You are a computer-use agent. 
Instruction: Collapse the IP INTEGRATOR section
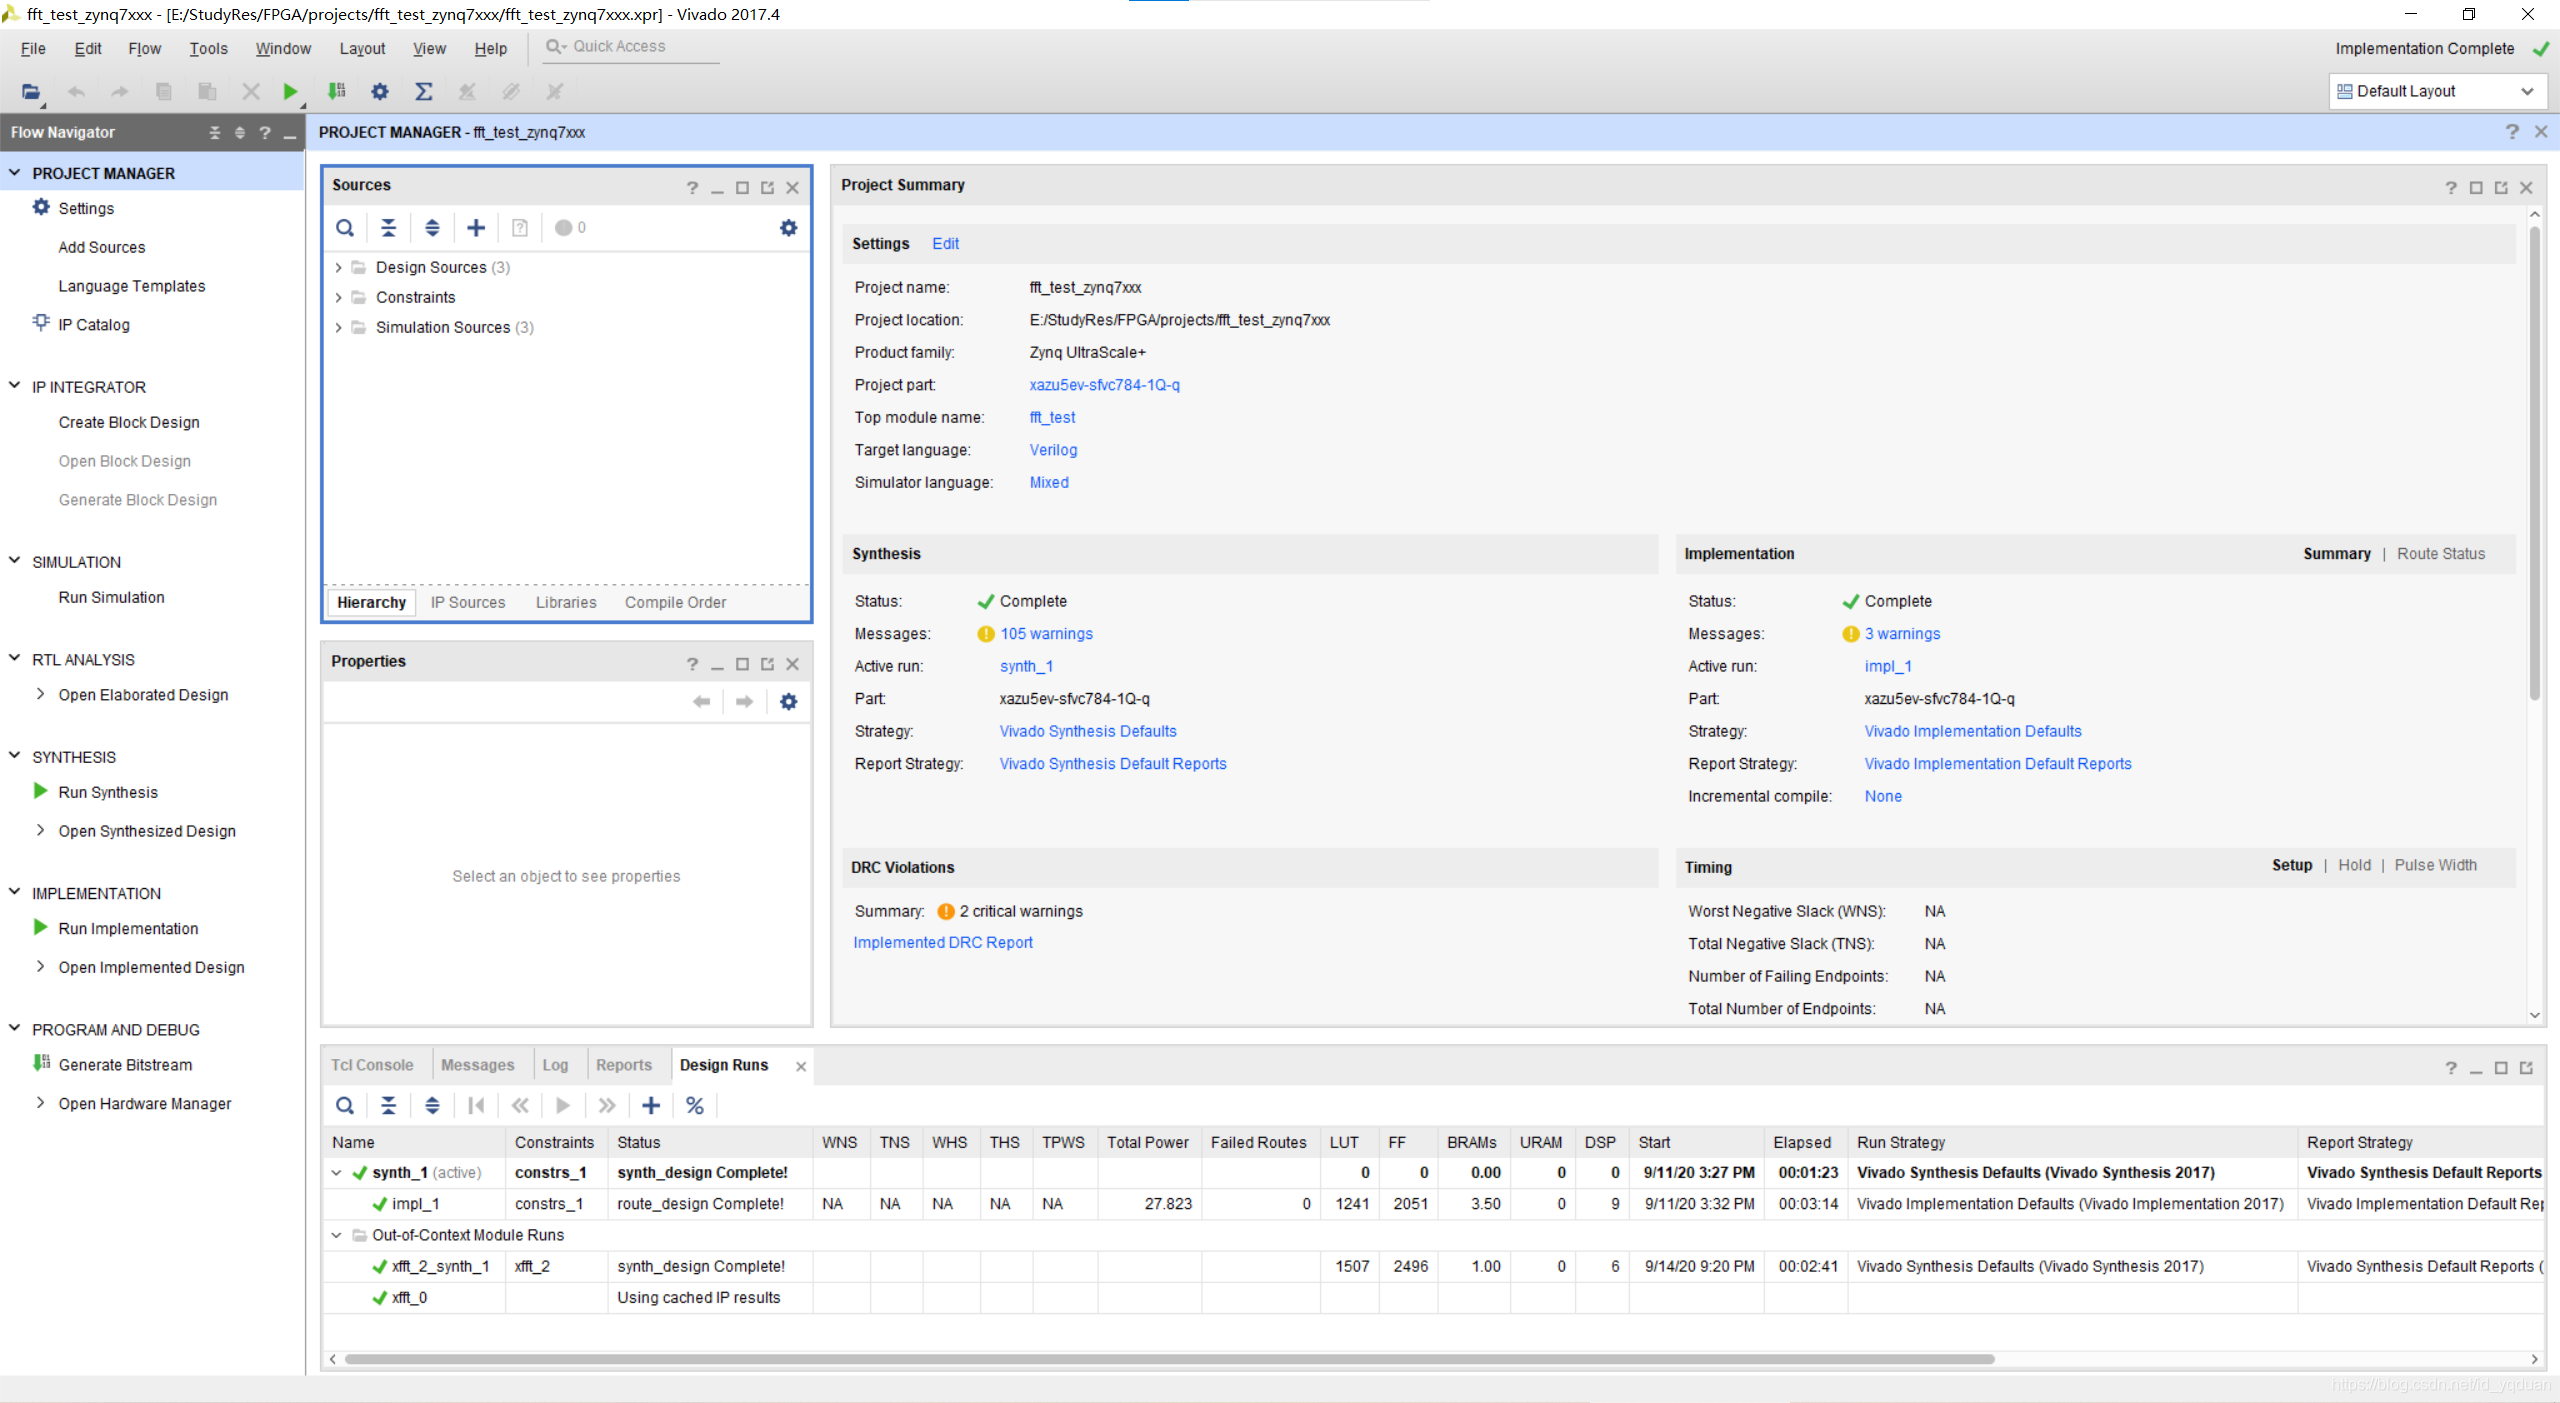click(15, 386)
